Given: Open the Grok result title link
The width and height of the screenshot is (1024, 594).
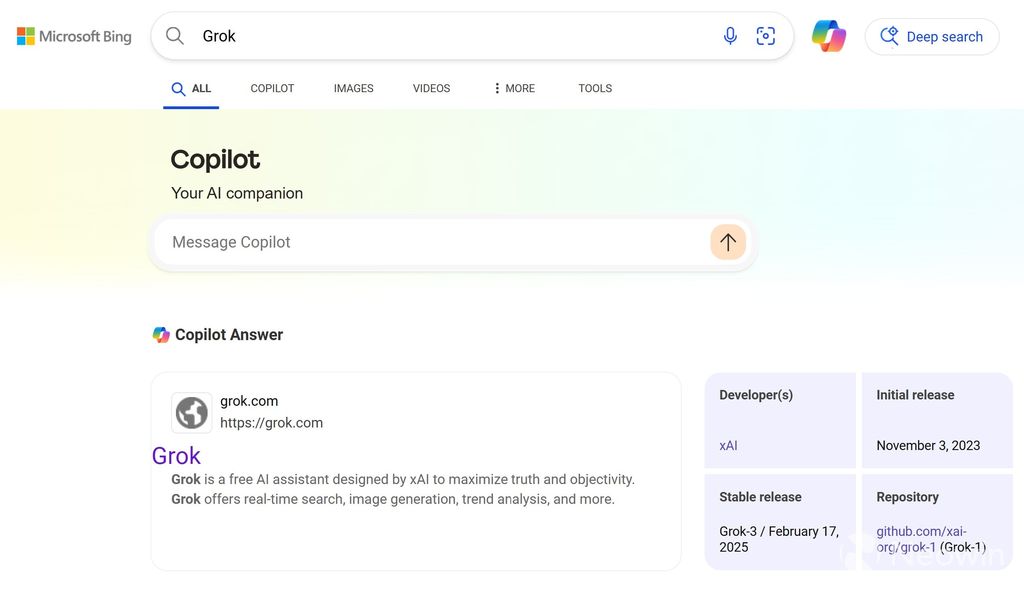Looking at the screenshot, I should click(x=176, y=456).
